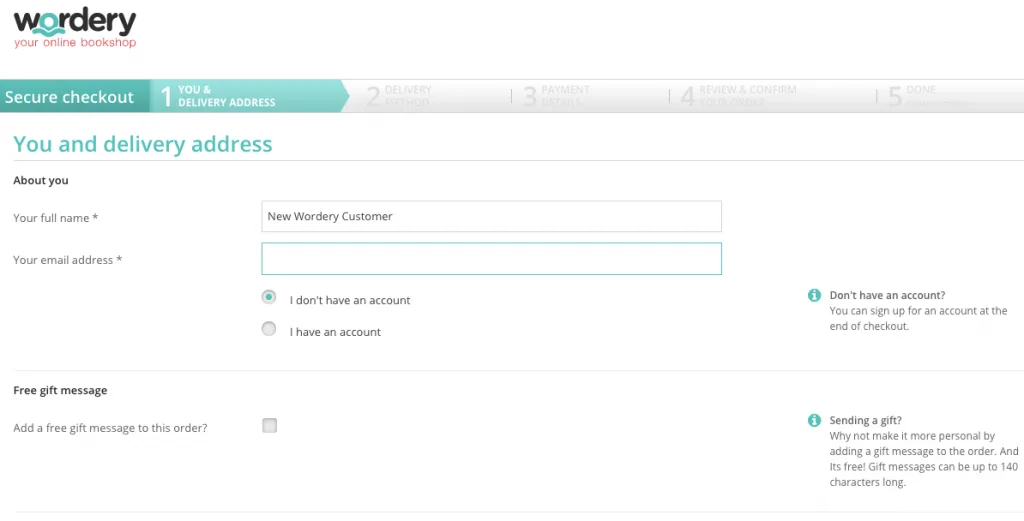Click the info icon beside 'Don't have an account?'
This screenshot has width=1024, height=521.
coord(814,296)
